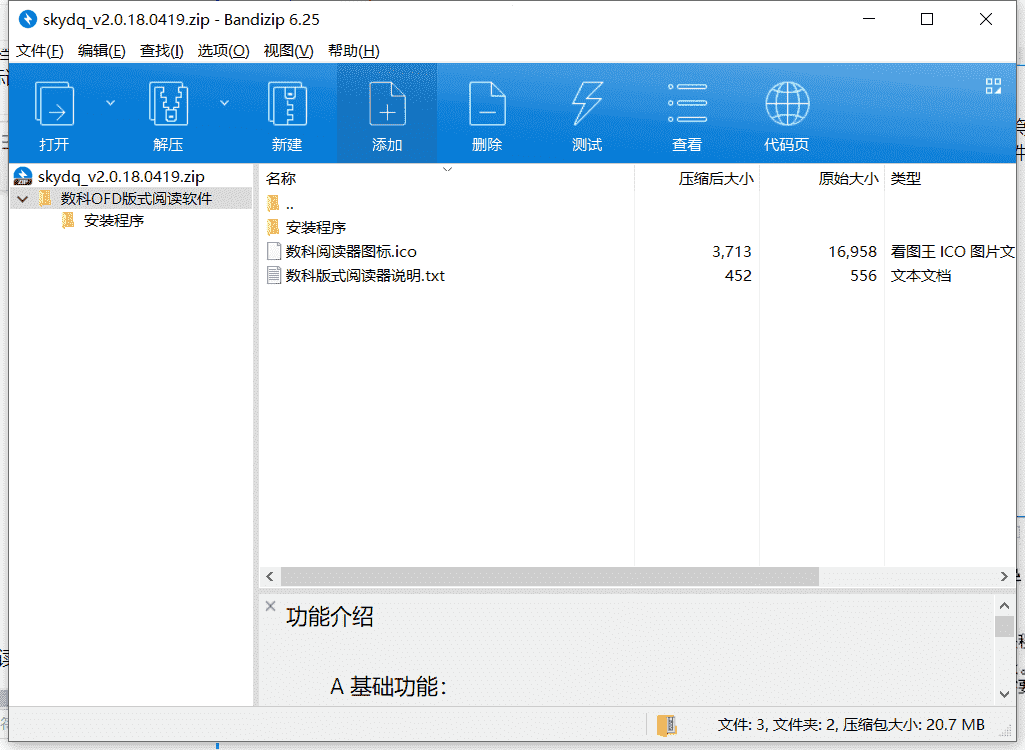This screenshot has width=1025, height=750.
Task: Sort by the 类型 column header
Action: (905, 179)
